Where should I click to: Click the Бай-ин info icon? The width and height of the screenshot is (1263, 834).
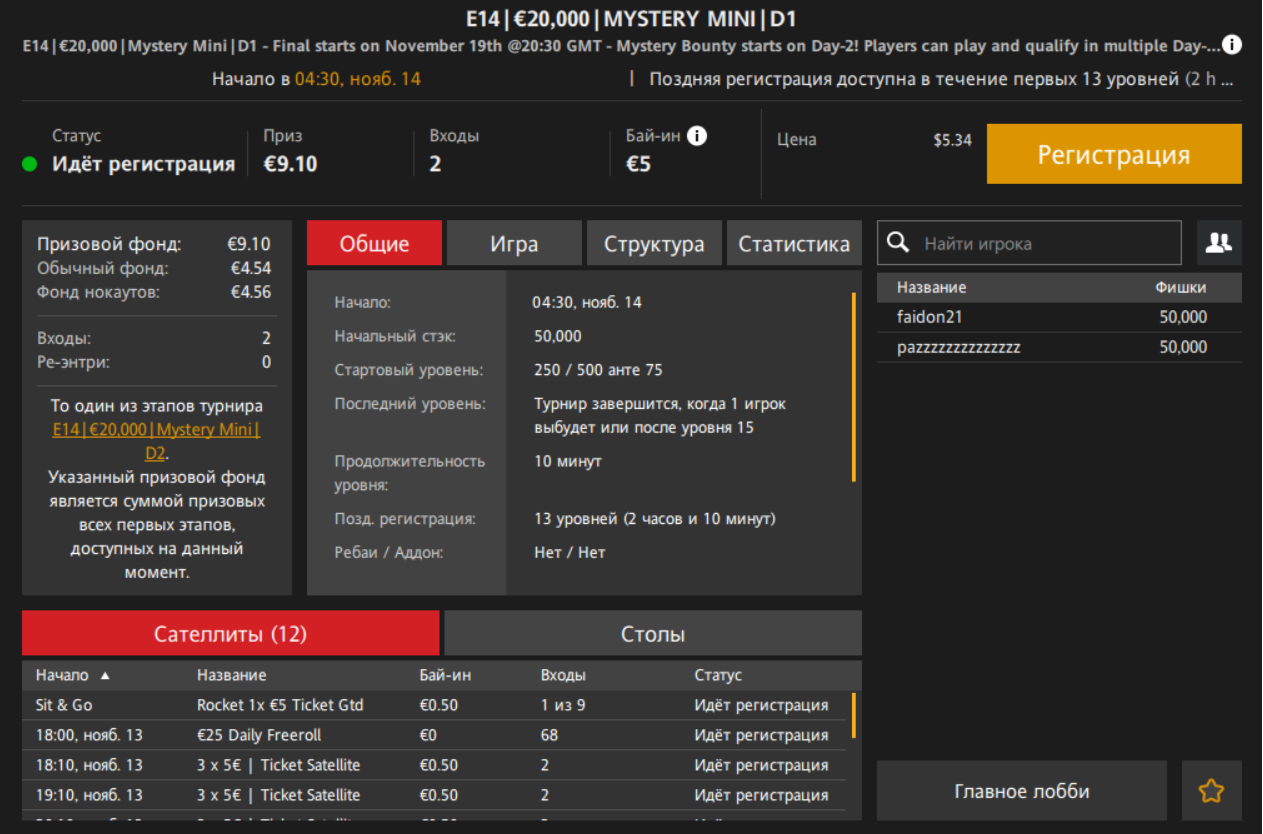click(x=697, y=136)
